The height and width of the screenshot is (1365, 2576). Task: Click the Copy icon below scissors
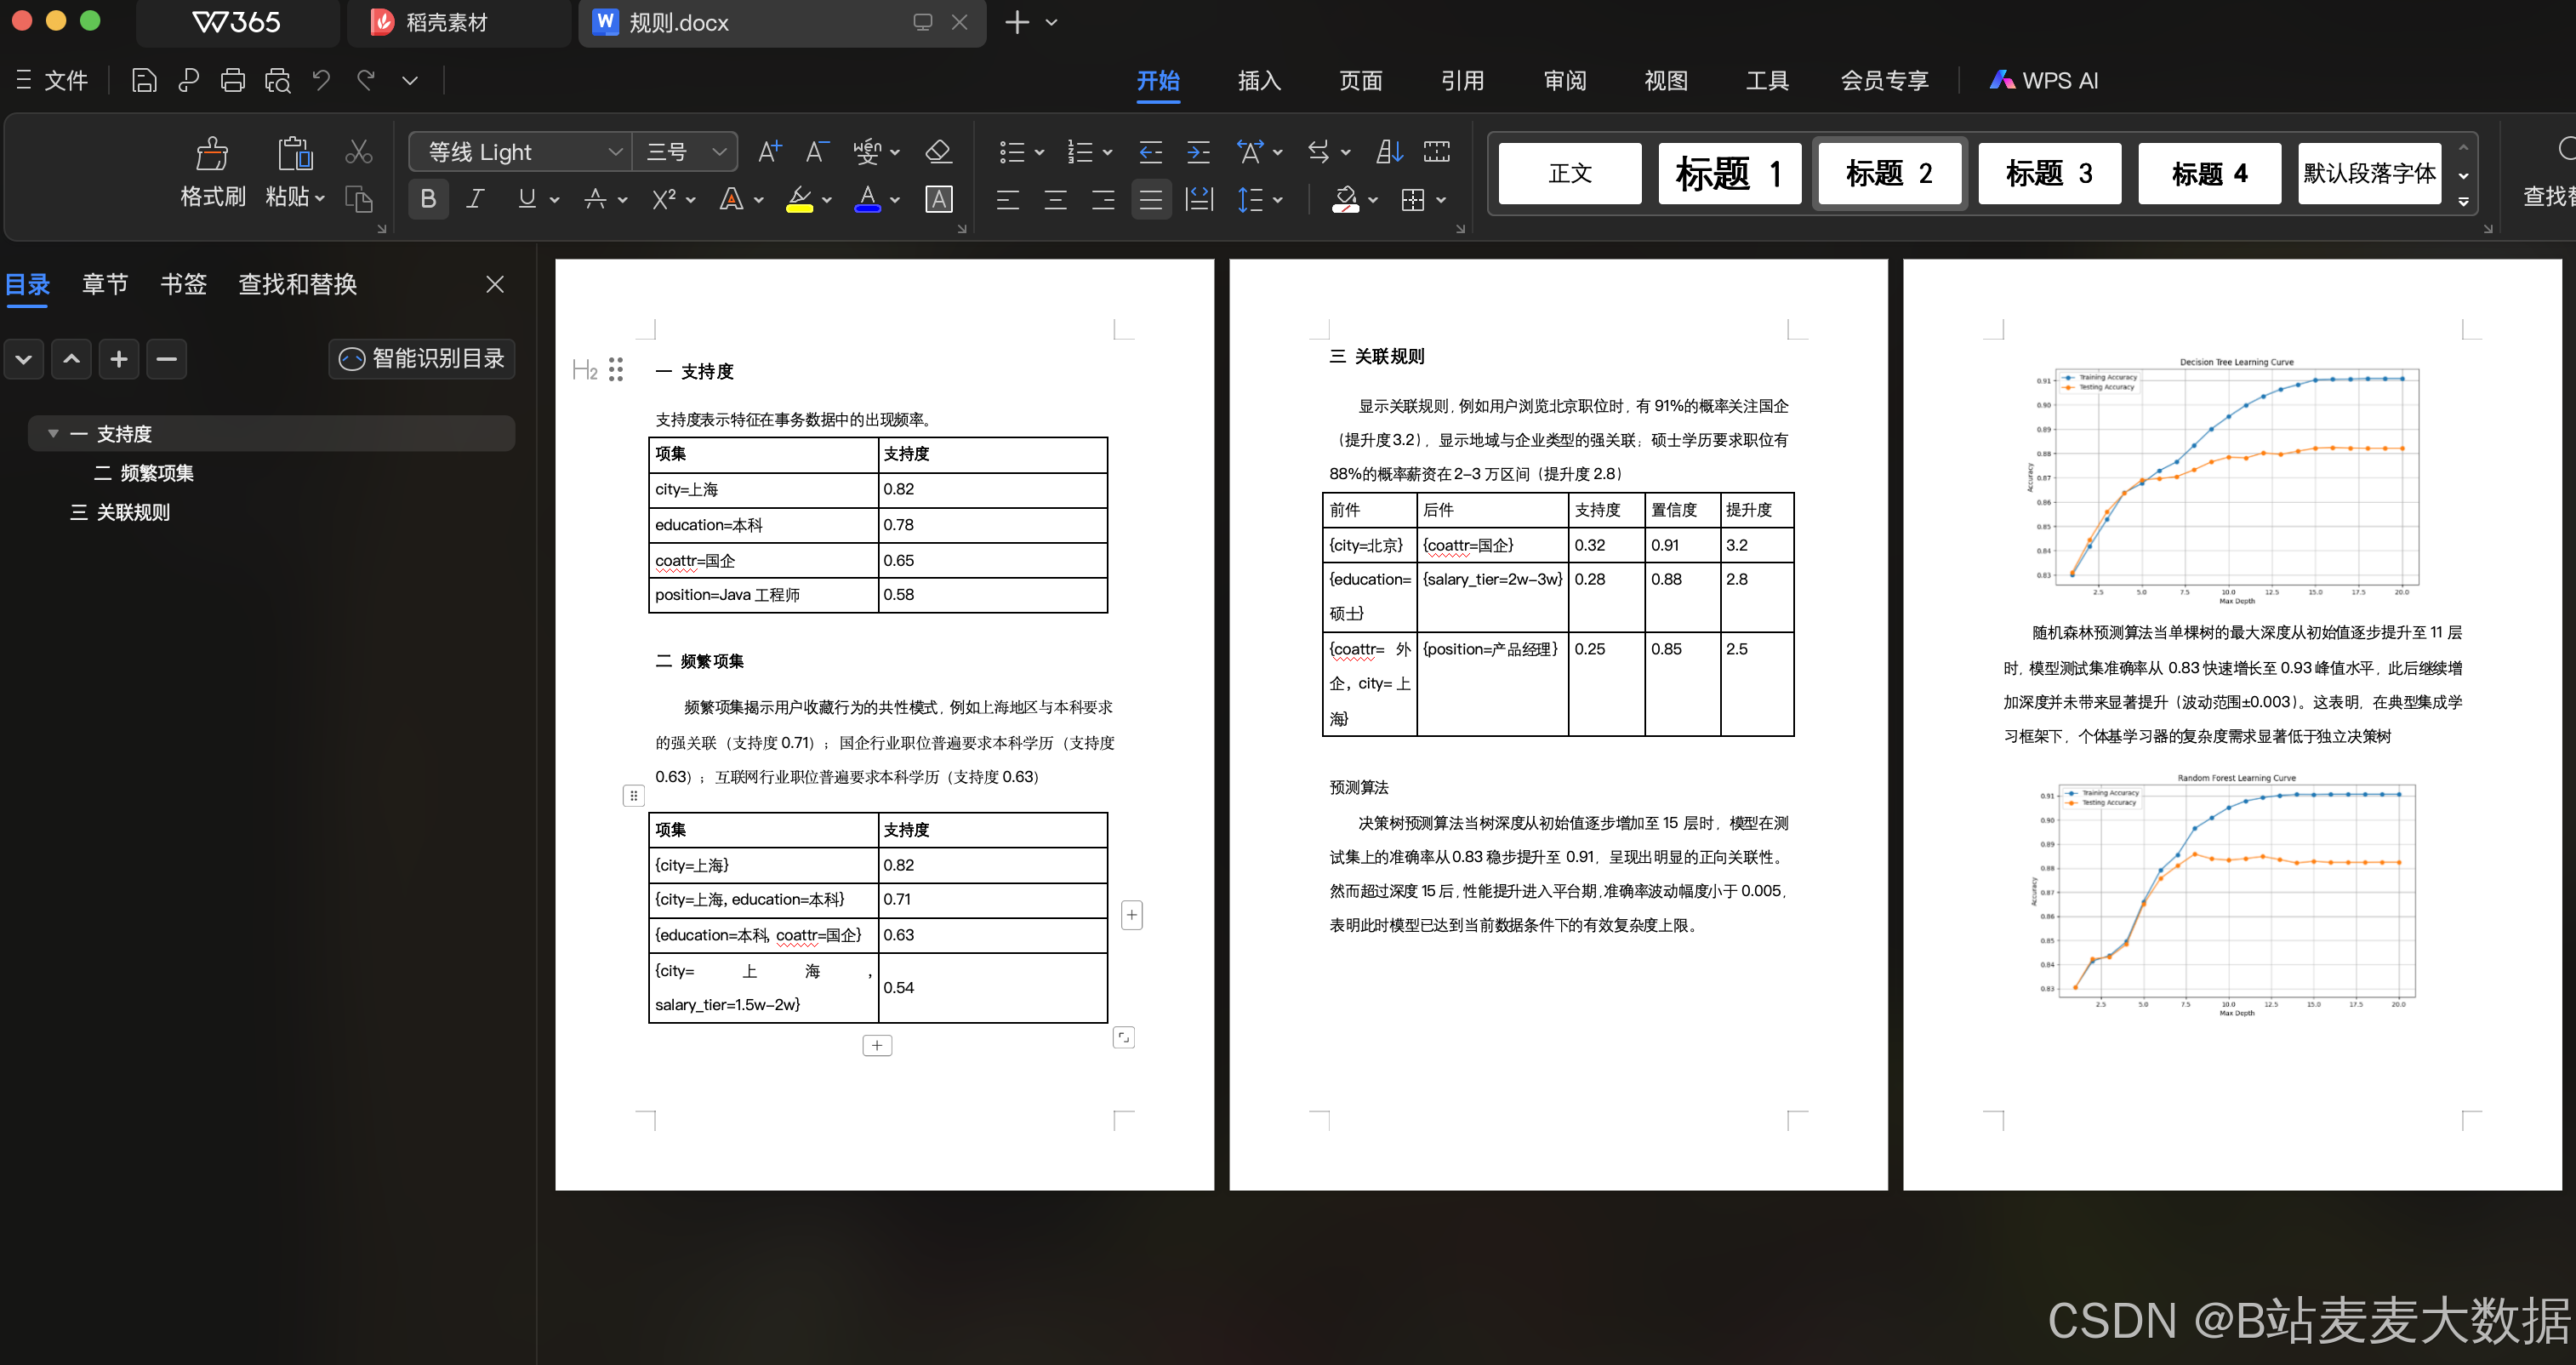(358, 199)
